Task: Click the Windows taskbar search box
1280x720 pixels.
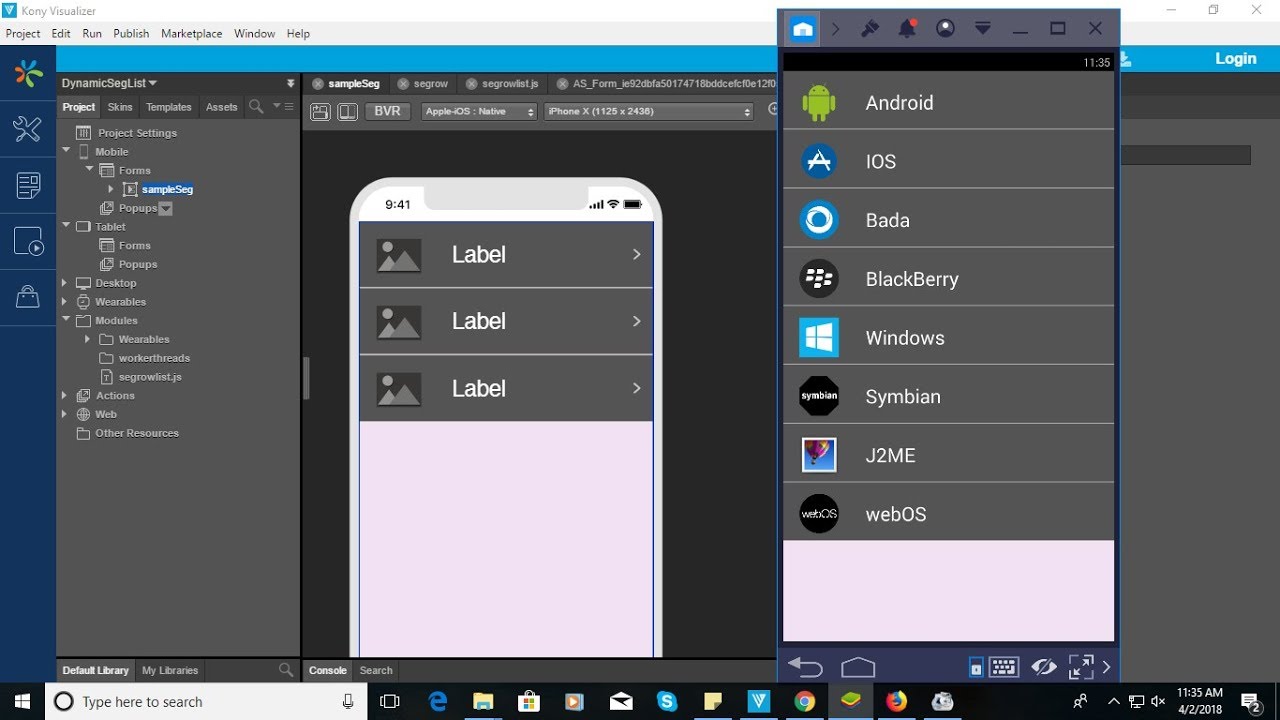Action: click(205, 701)
